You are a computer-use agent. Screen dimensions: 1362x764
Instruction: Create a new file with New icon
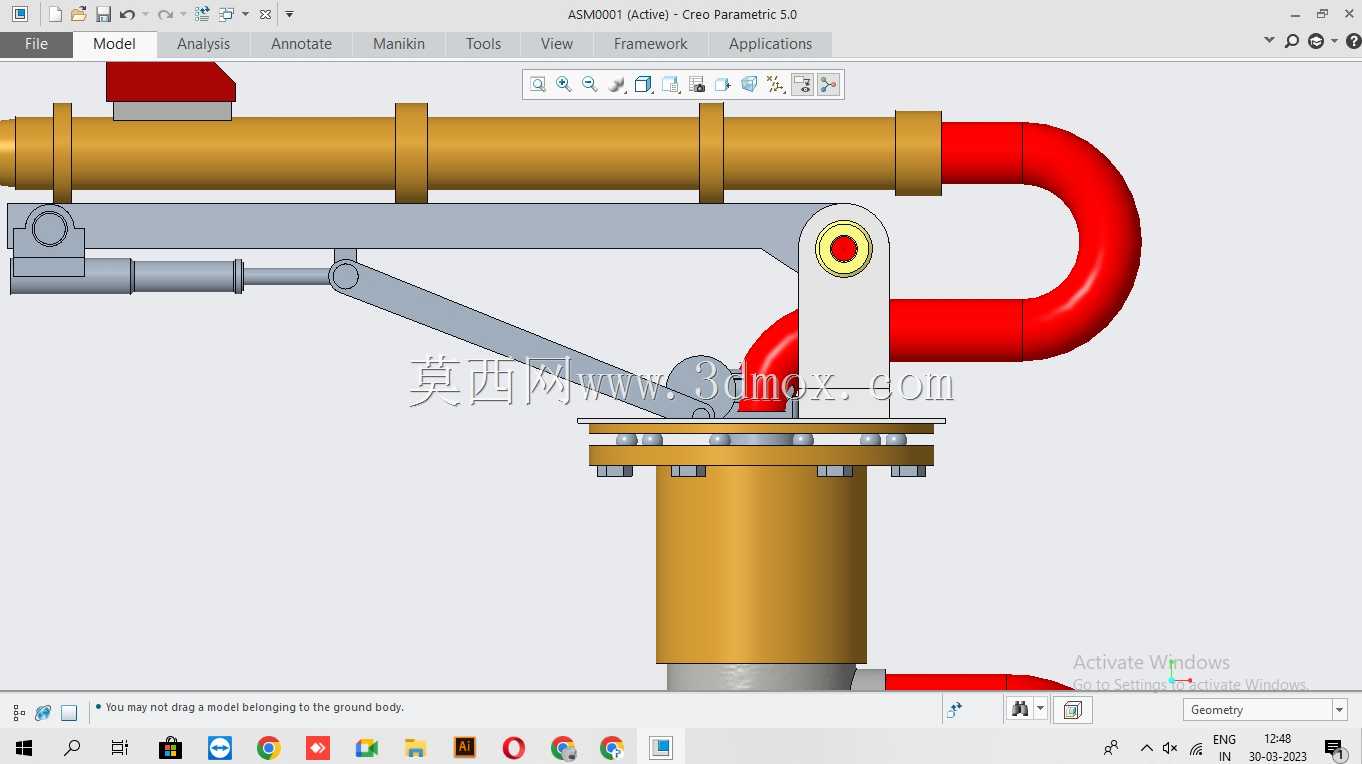tap(55, 14)
